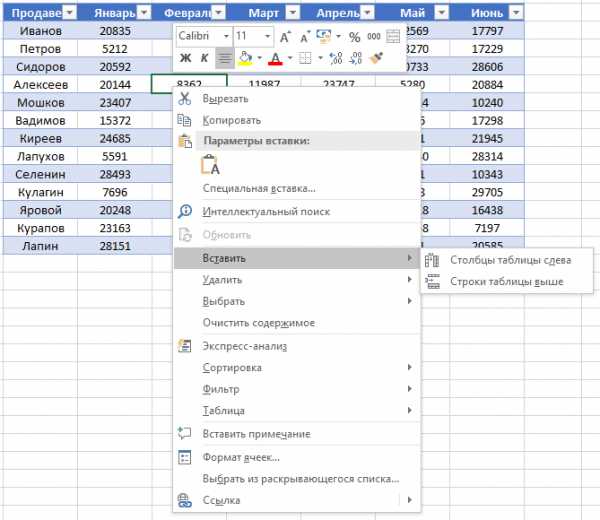Decrease decimal places in mini toolbar
The width and height of the screenshot is (600, 520).
point(356,58)
